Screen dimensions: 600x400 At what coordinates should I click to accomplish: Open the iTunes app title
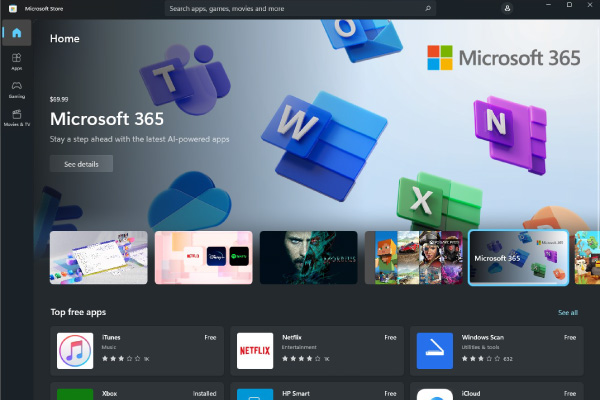111,337
